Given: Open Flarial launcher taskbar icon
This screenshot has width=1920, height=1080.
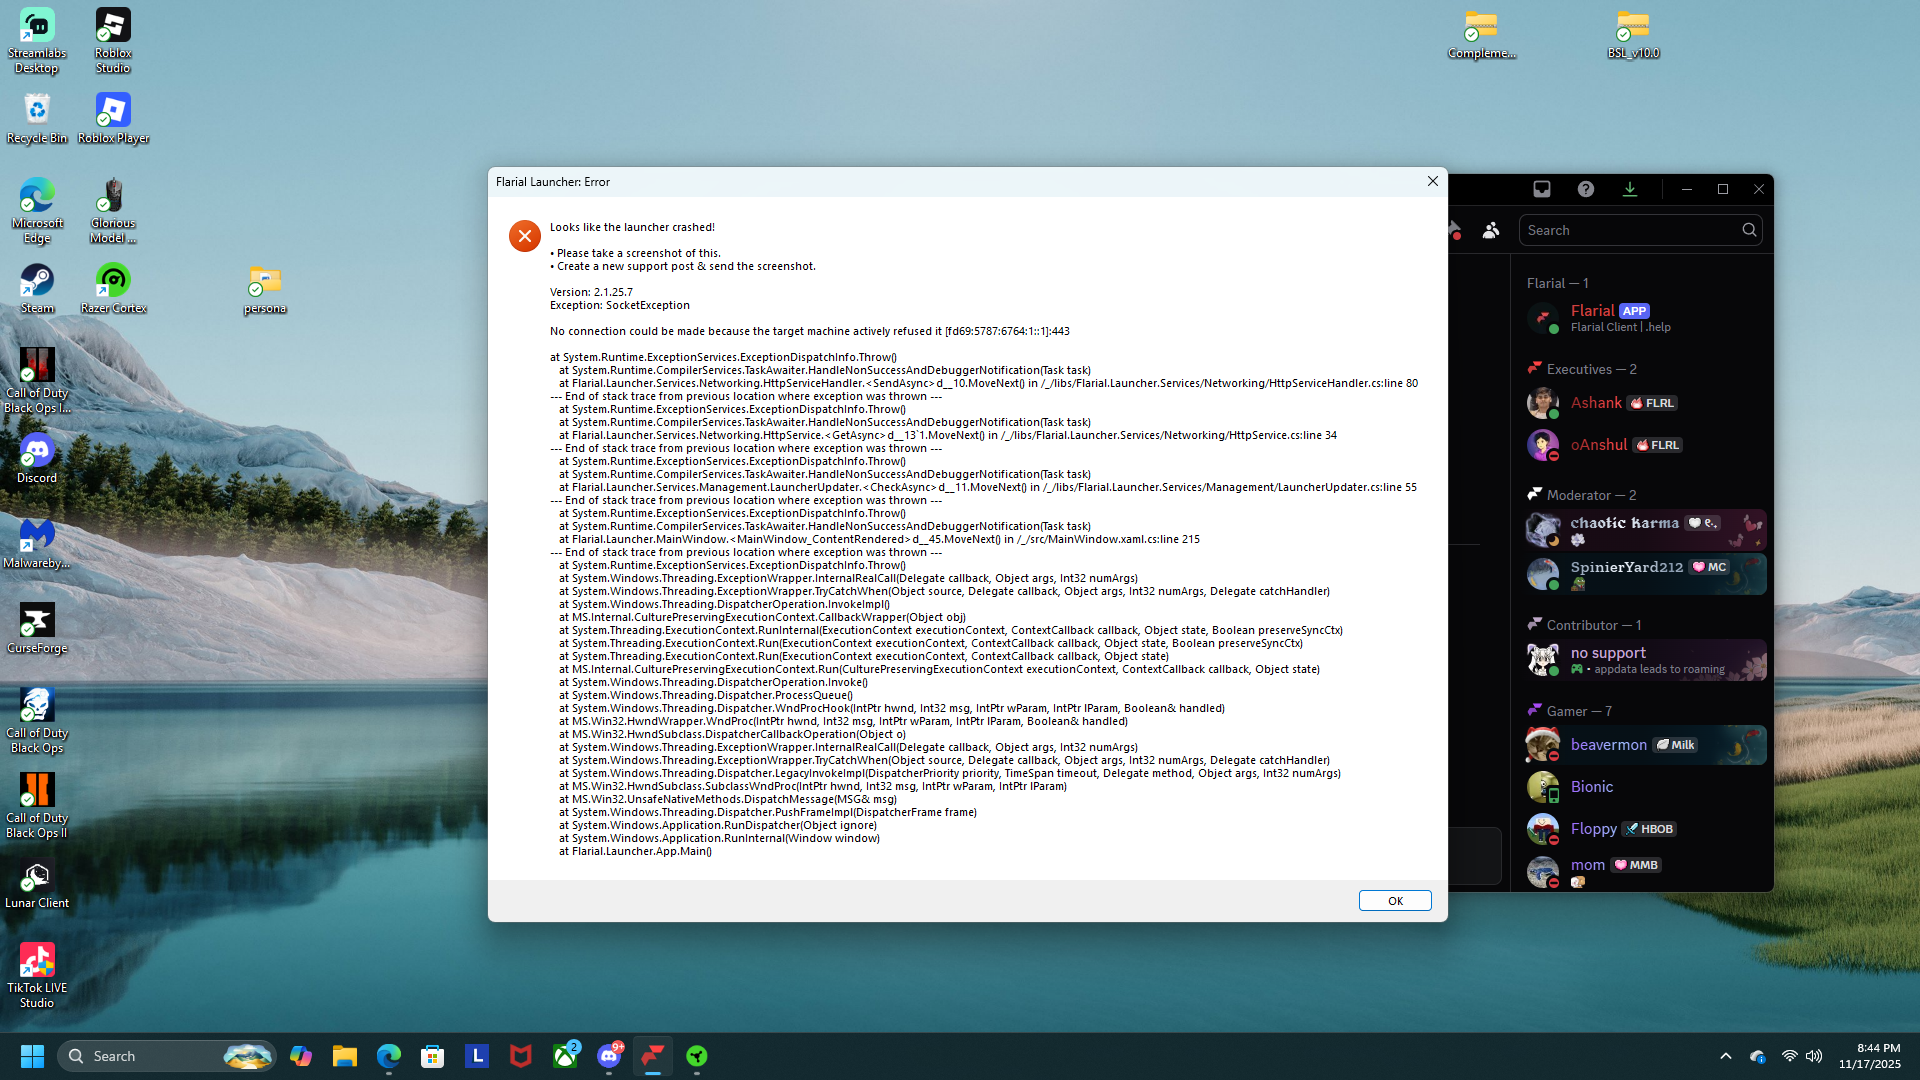Looking at the screenshot, I should pyautogui.click(x=653, y=1056).
